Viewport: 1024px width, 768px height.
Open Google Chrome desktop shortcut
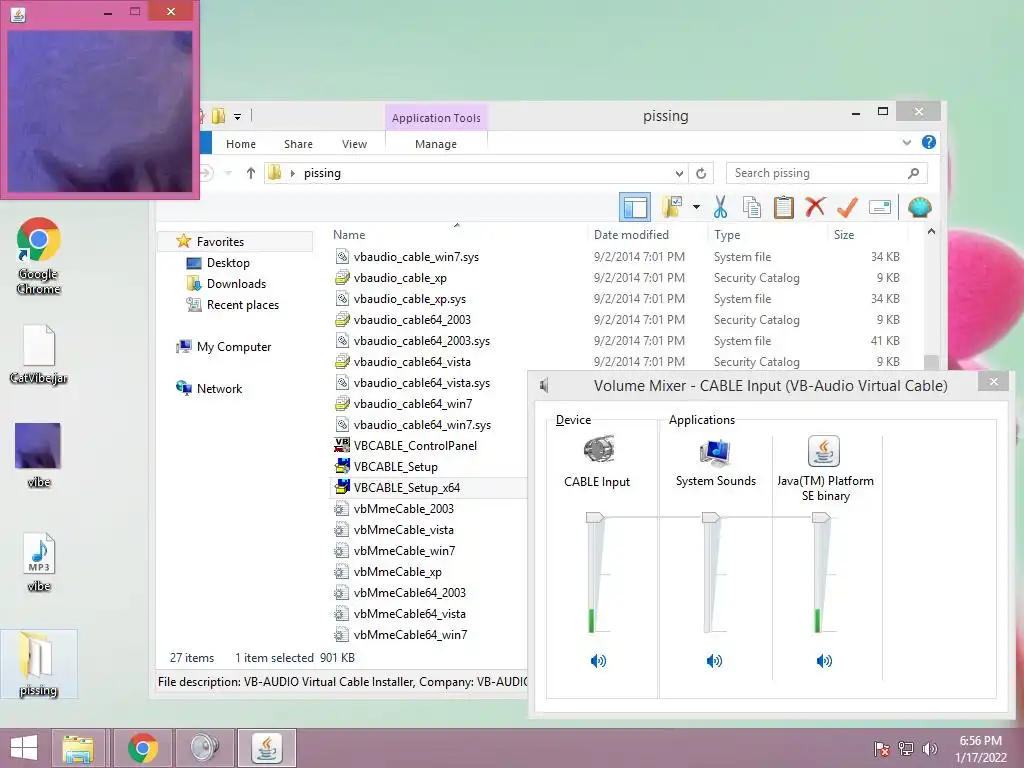point(39,256)
